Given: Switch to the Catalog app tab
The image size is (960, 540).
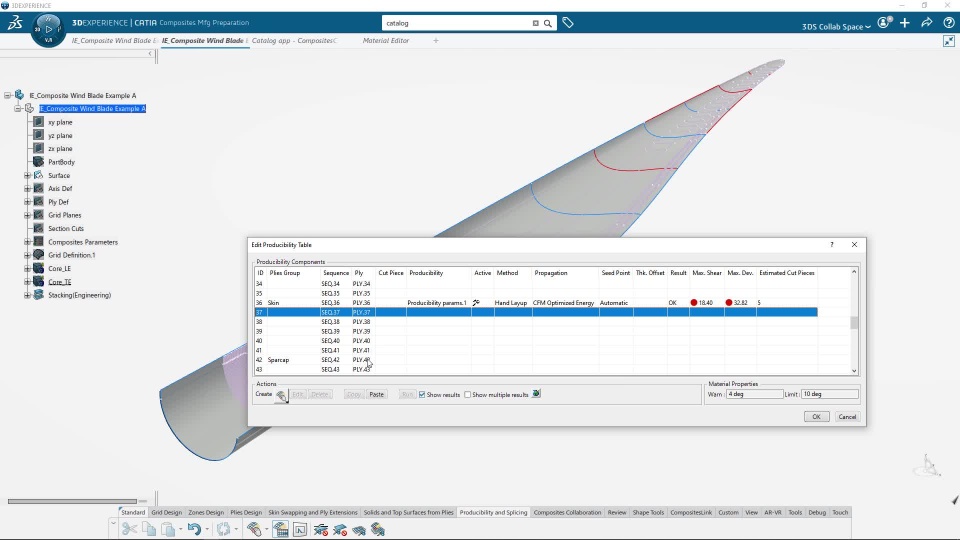Looking at the screenshot, I should (x=294, y=40).
